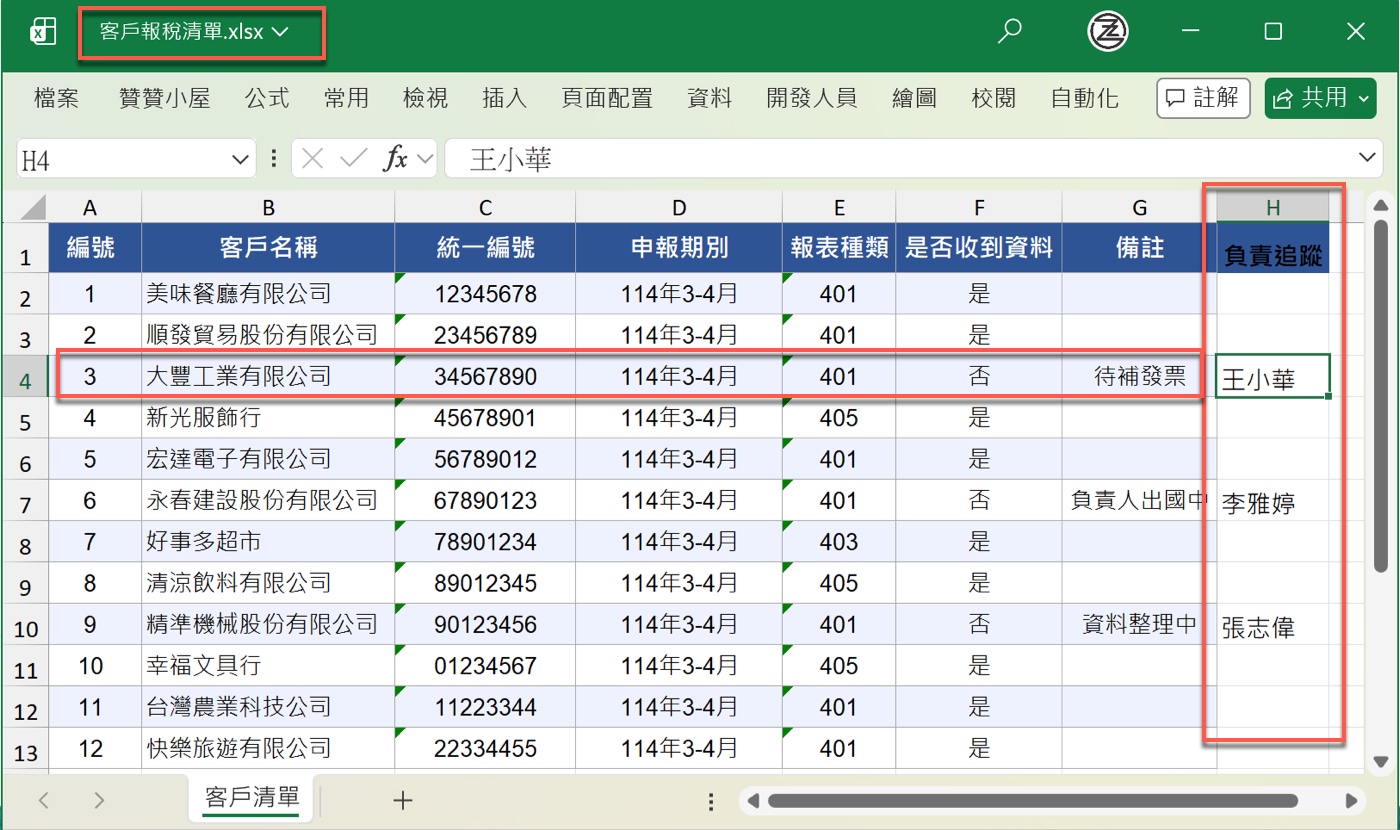
Task: Click cell 美味餐廳有限公司
Action: coord(268,294)
